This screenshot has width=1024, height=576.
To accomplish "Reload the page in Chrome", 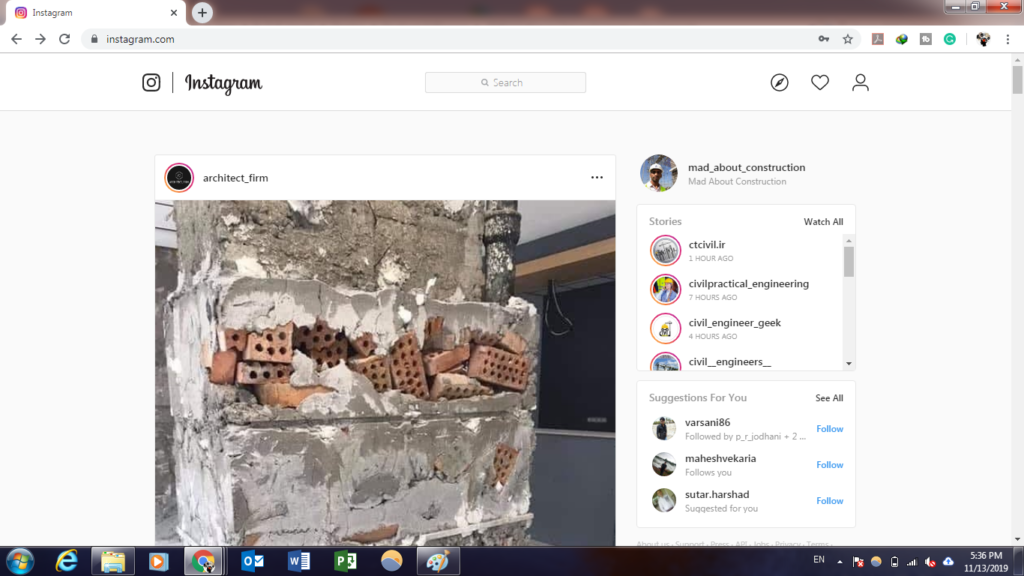I will click(65, 39).
